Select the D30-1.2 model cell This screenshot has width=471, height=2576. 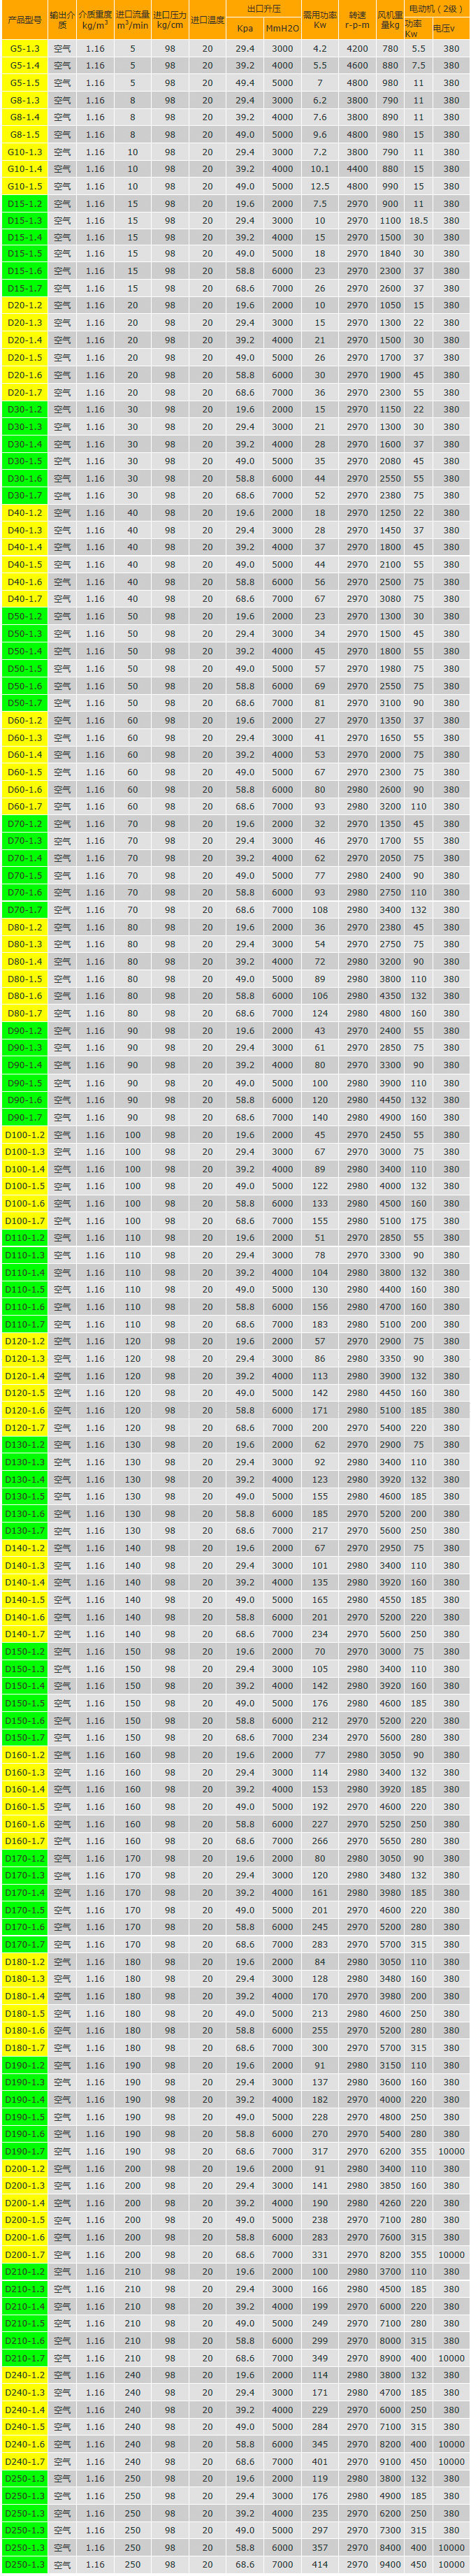pyautogui.click(x=25, y=409)
